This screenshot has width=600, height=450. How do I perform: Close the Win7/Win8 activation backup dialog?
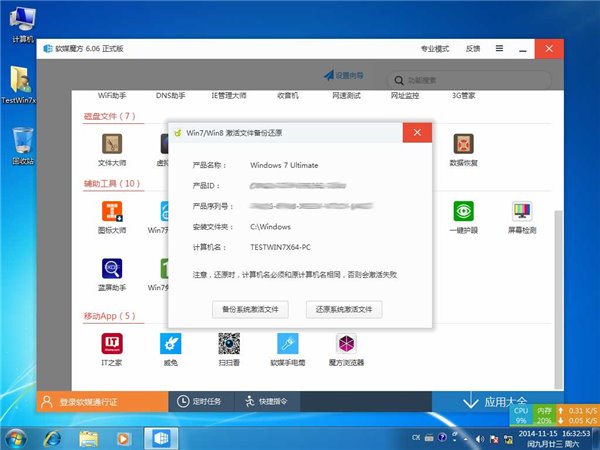coord(417,132)
